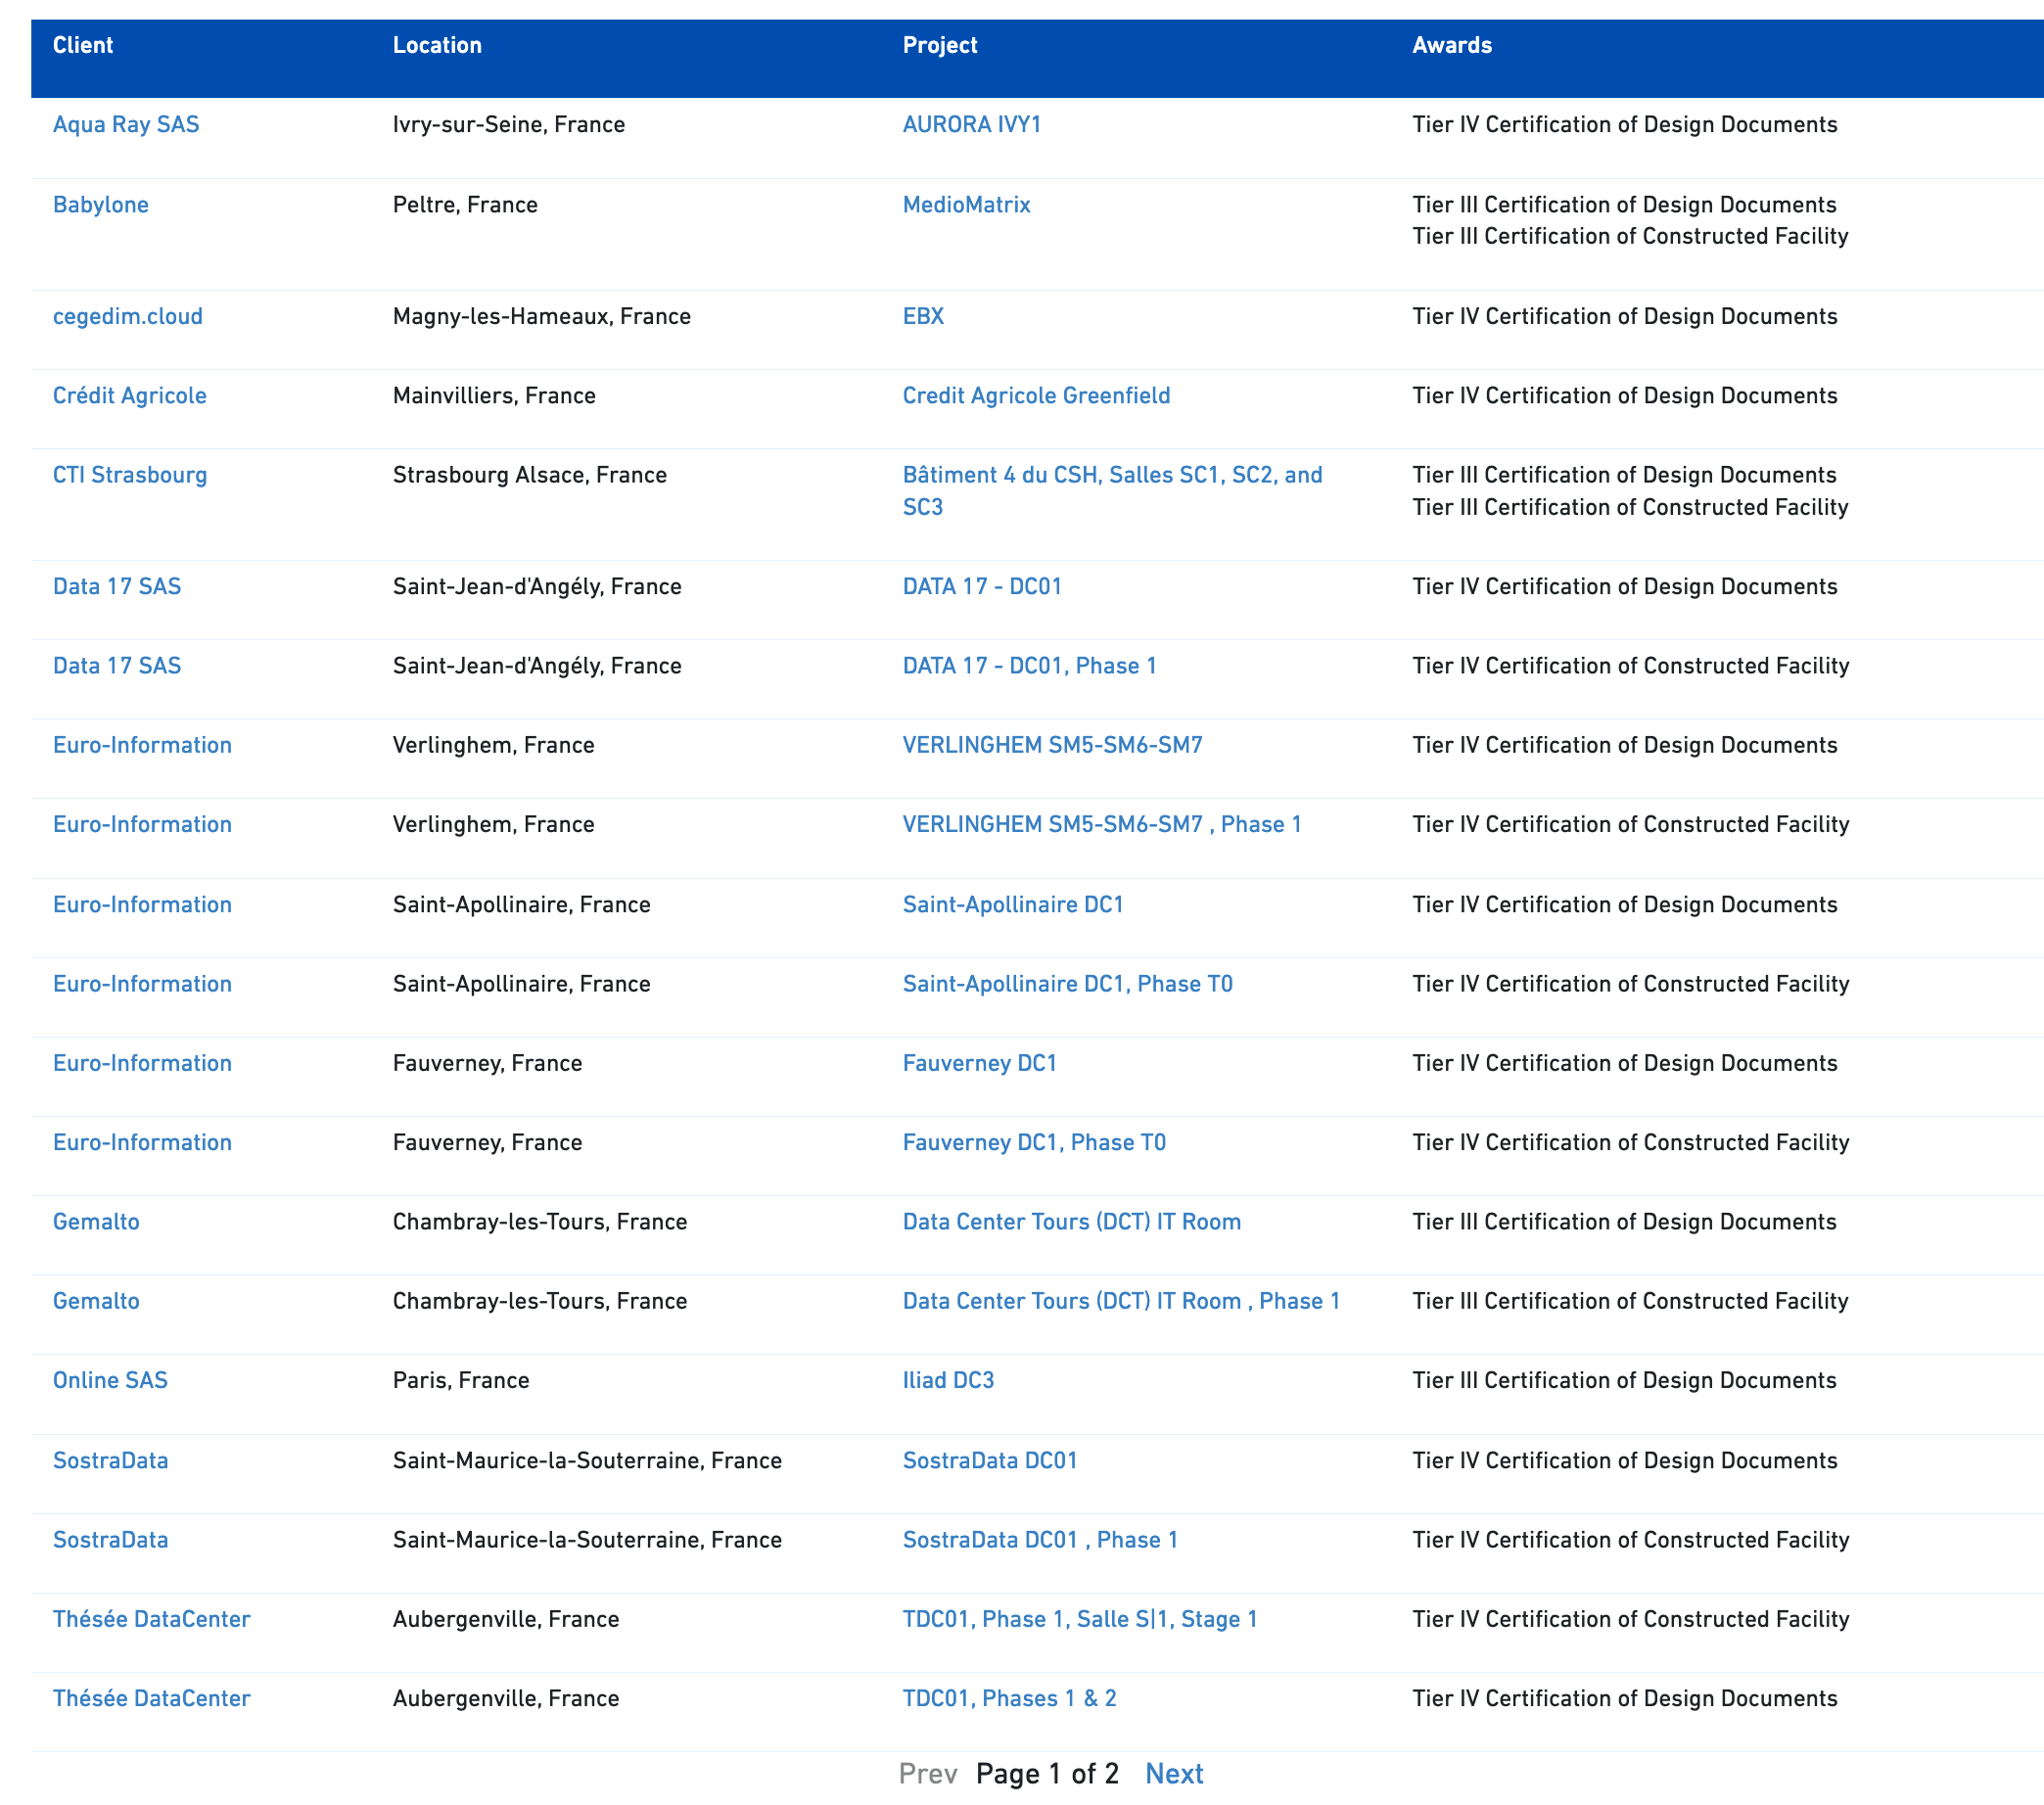Viewport: 2044px width, 1805px height.
Task: Click the Prev pagination link
Action: pyautogui.click(x=927, y=1774)
